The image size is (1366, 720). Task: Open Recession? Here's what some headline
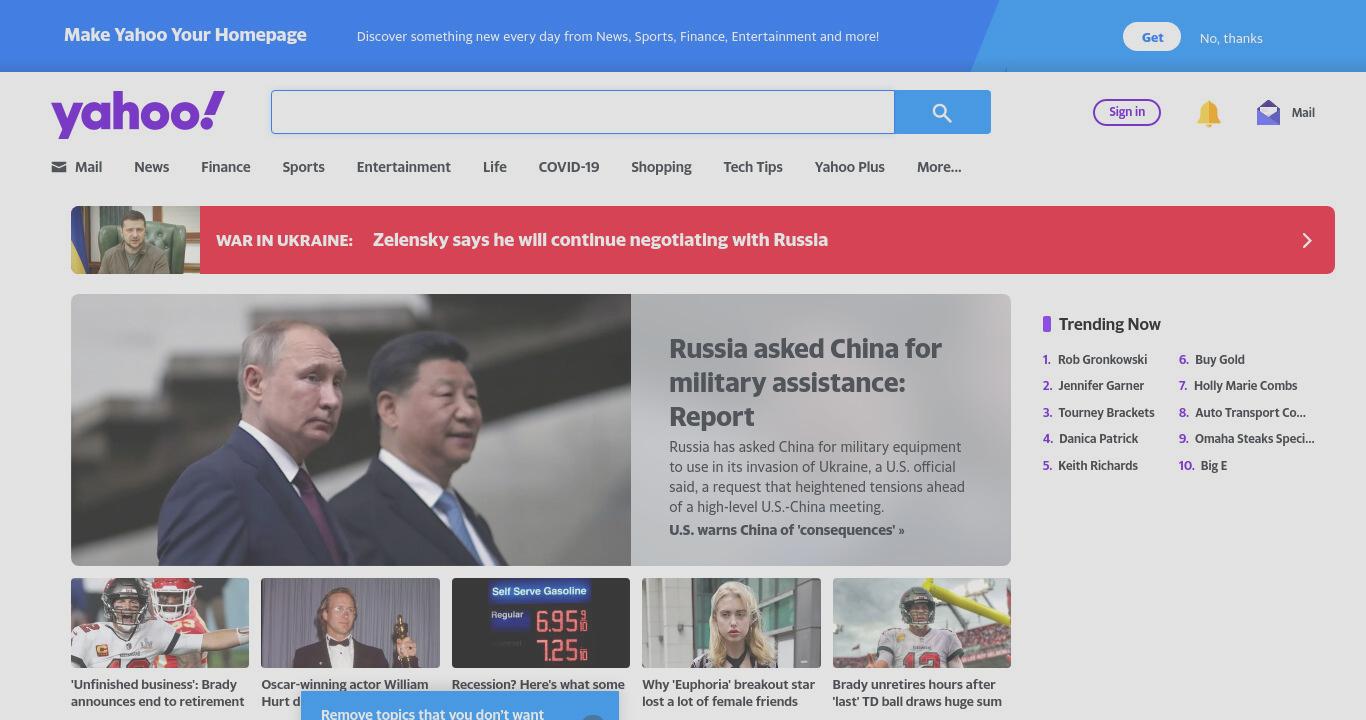pos(538,685)
